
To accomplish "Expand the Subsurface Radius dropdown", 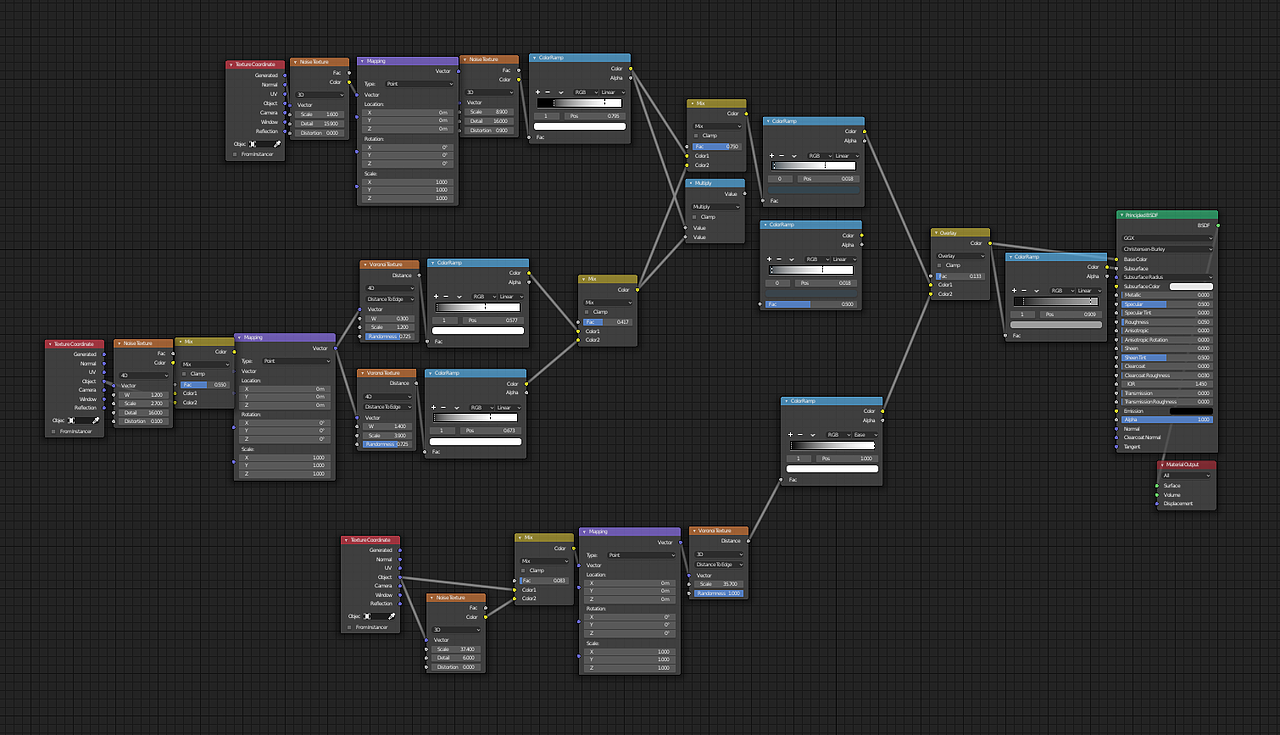I will pyautogui.click(x=1167, y=277).
